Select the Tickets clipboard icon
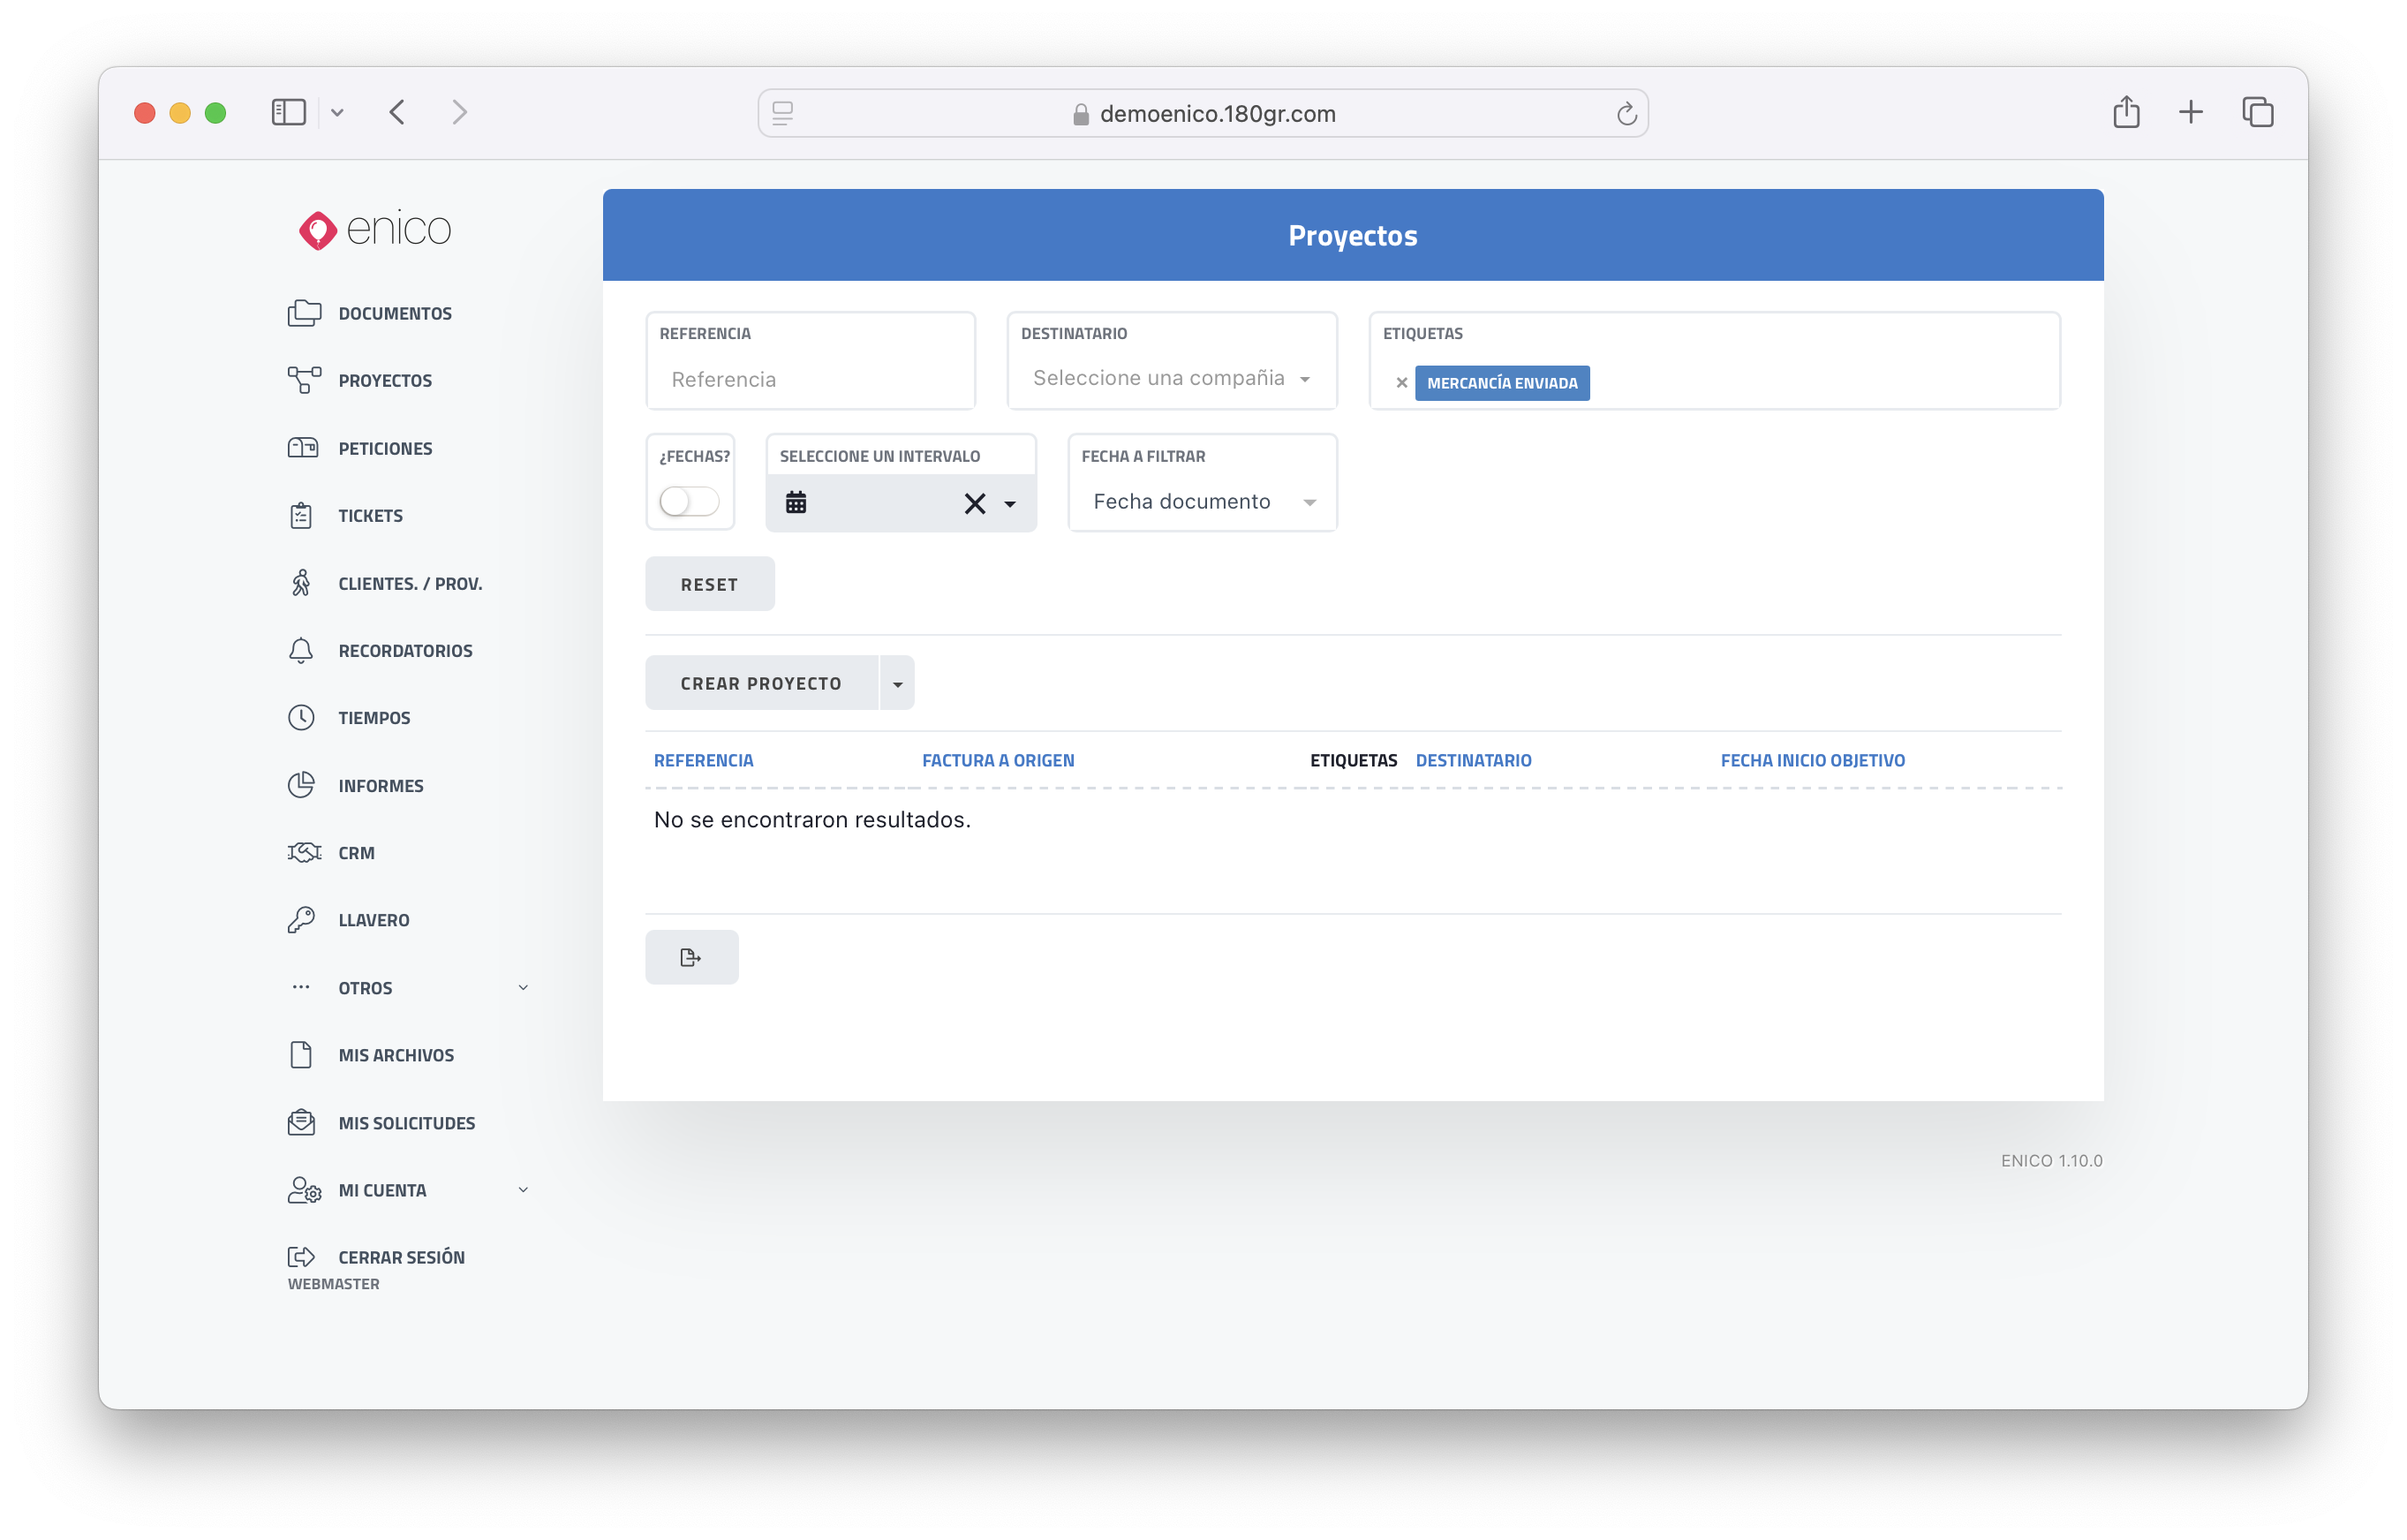Screen dimensions: 2407x1540 tap(301, 516)
